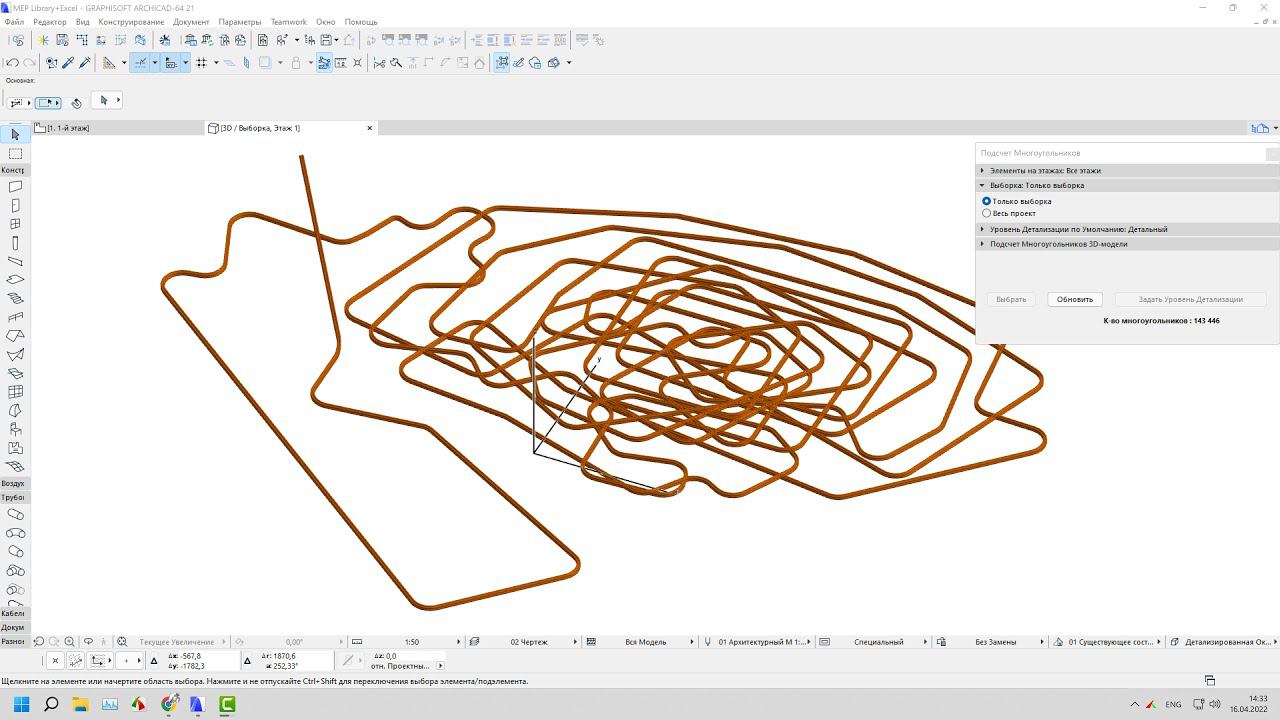Click the zoom in magnifier icon
The height and width of the screenshot is (720, 1280).
[70, 642]
